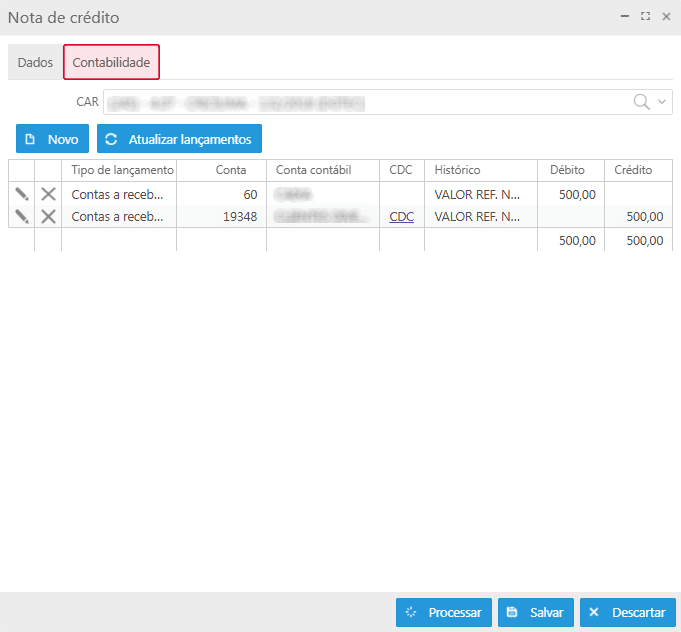Click the edit pencil on the second row

click(21, 216)
